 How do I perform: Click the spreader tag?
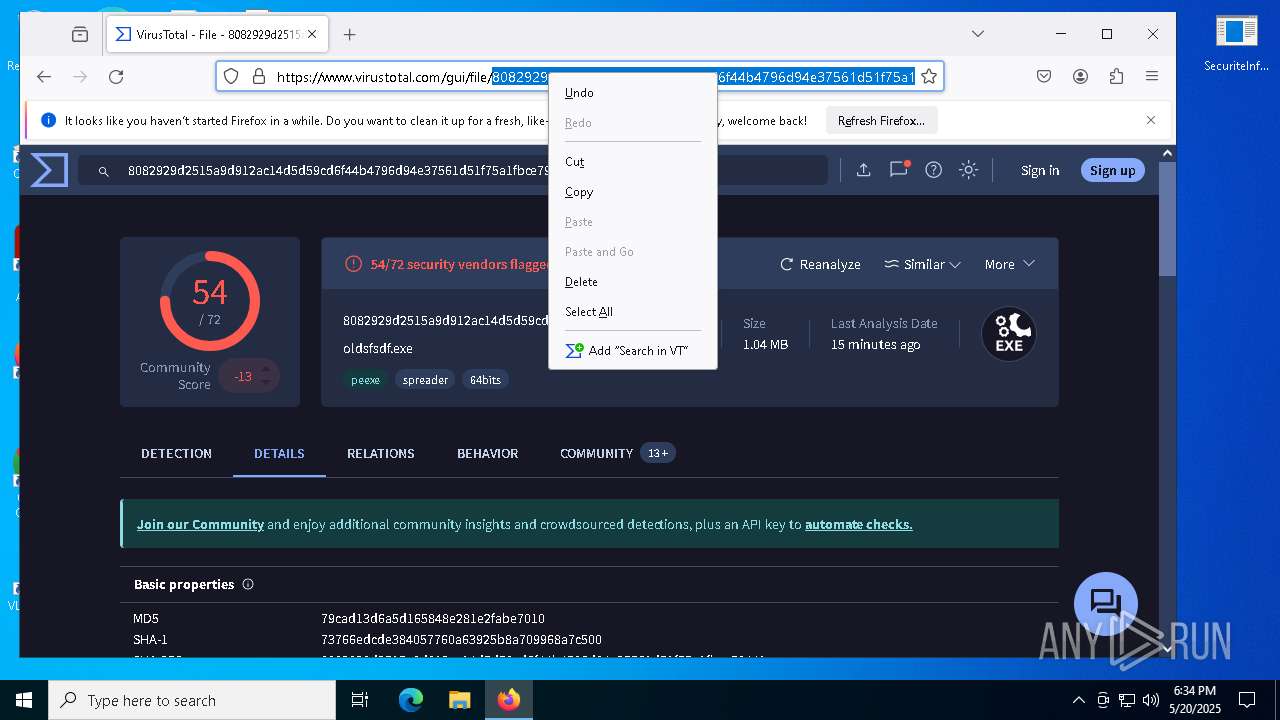click(x=425, y=380)
